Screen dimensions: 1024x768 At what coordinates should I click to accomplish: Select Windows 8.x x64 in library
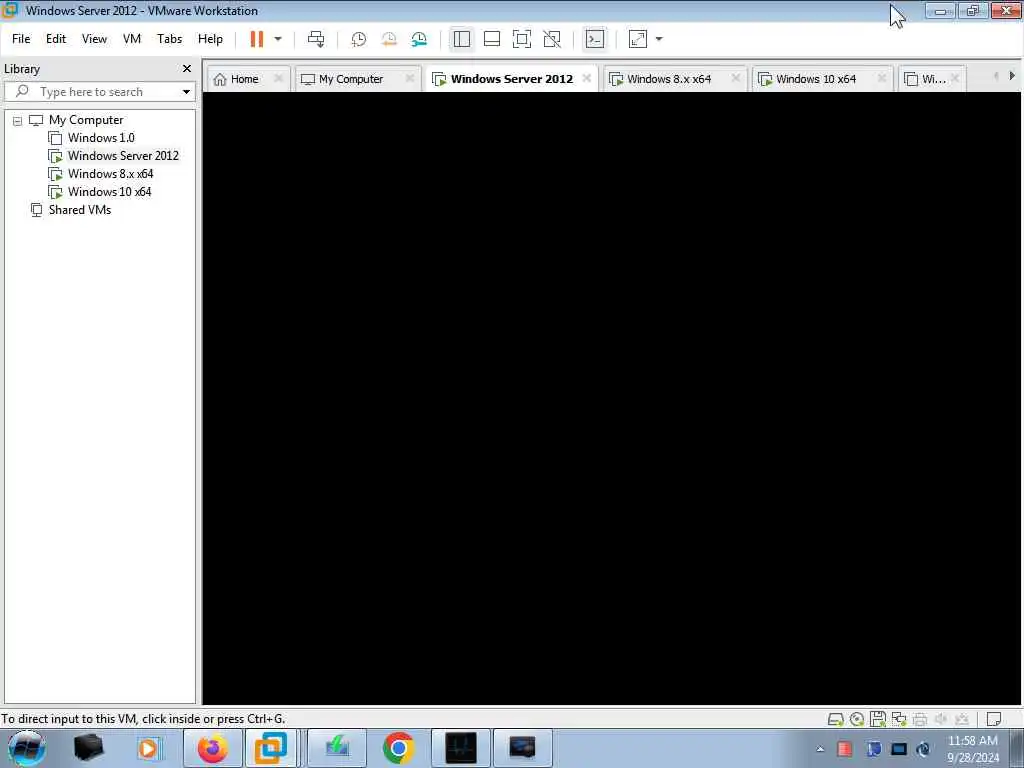point(110,174)
